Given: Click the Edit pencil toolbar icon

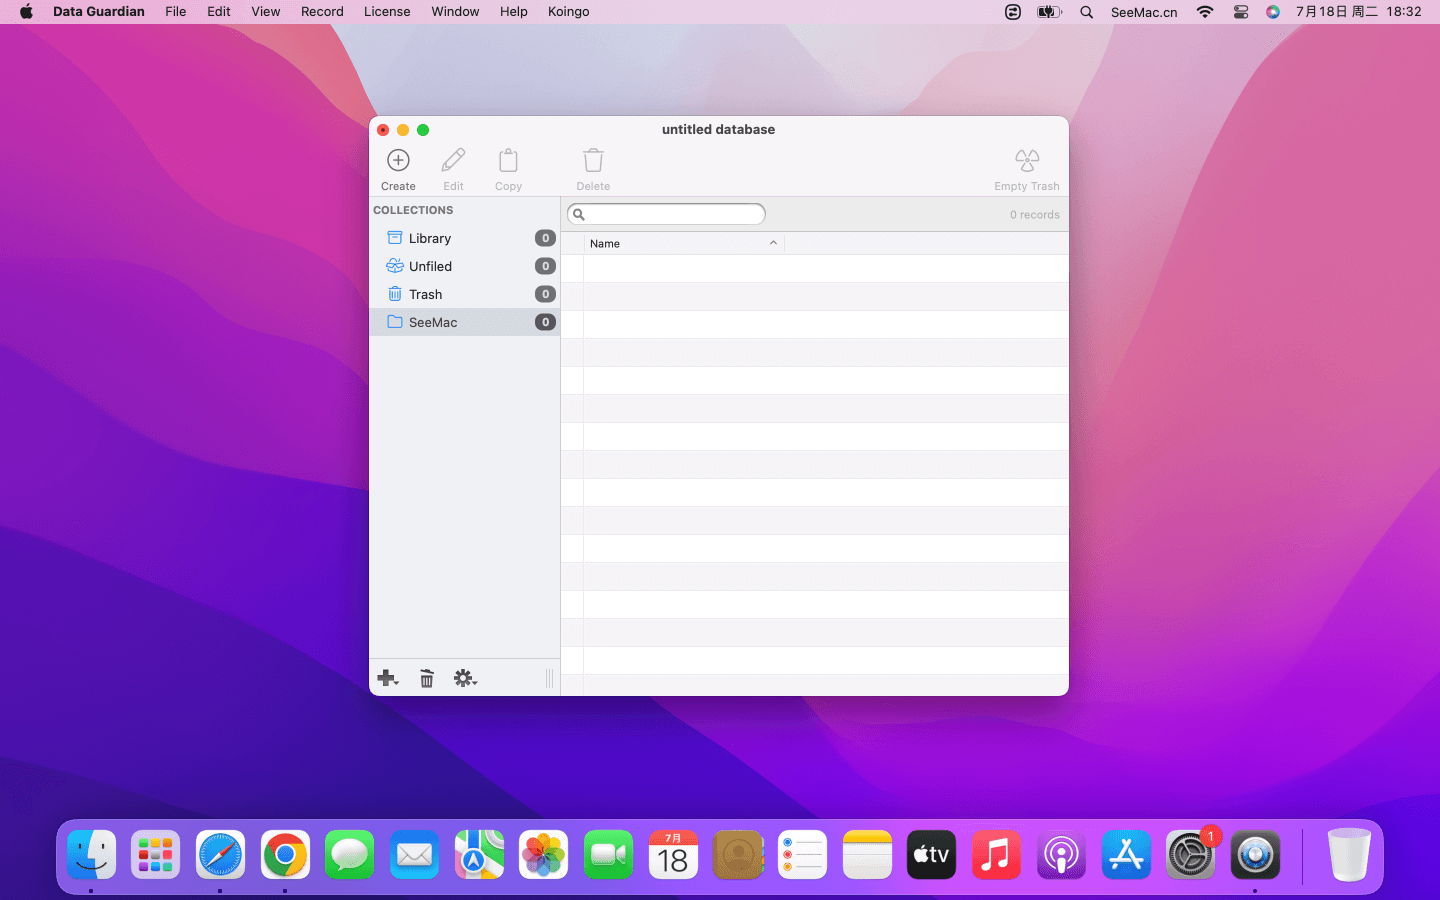Looking at the screenshot, I should [453, 160].
